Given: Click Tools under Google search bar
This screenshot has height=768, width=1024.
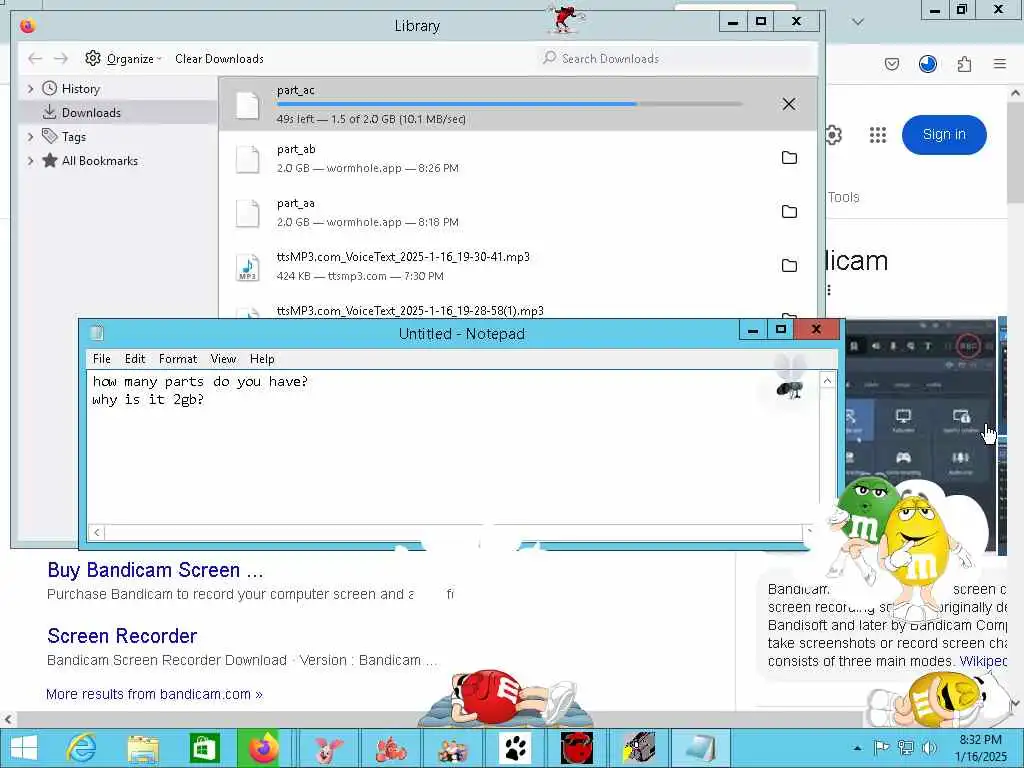Looking at the screenshot, I should tap(843, 197).
